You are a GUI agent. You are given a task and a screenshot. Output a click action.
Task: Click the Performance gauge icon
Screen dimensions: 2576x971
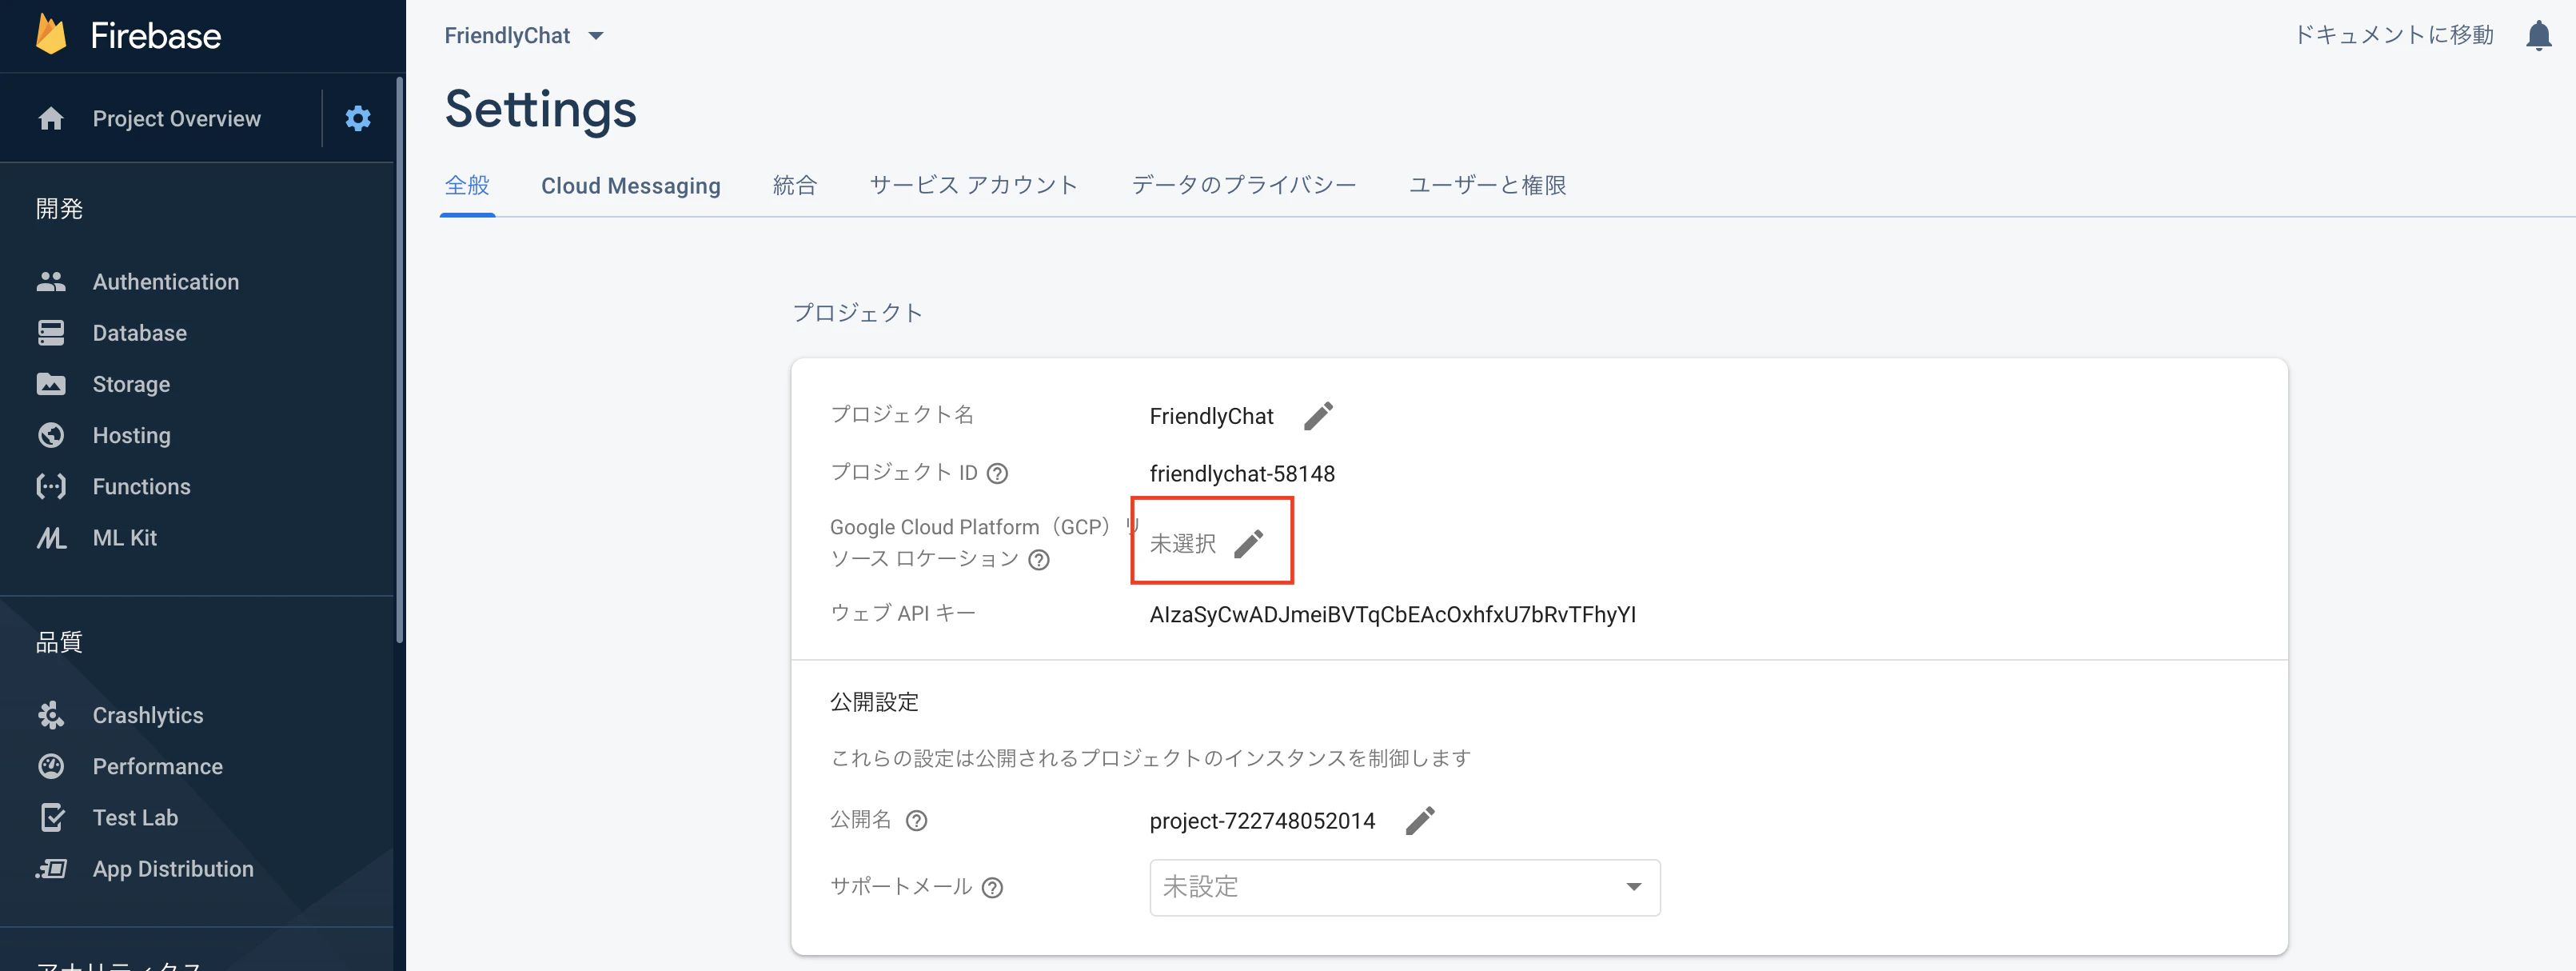pos(51,766)
